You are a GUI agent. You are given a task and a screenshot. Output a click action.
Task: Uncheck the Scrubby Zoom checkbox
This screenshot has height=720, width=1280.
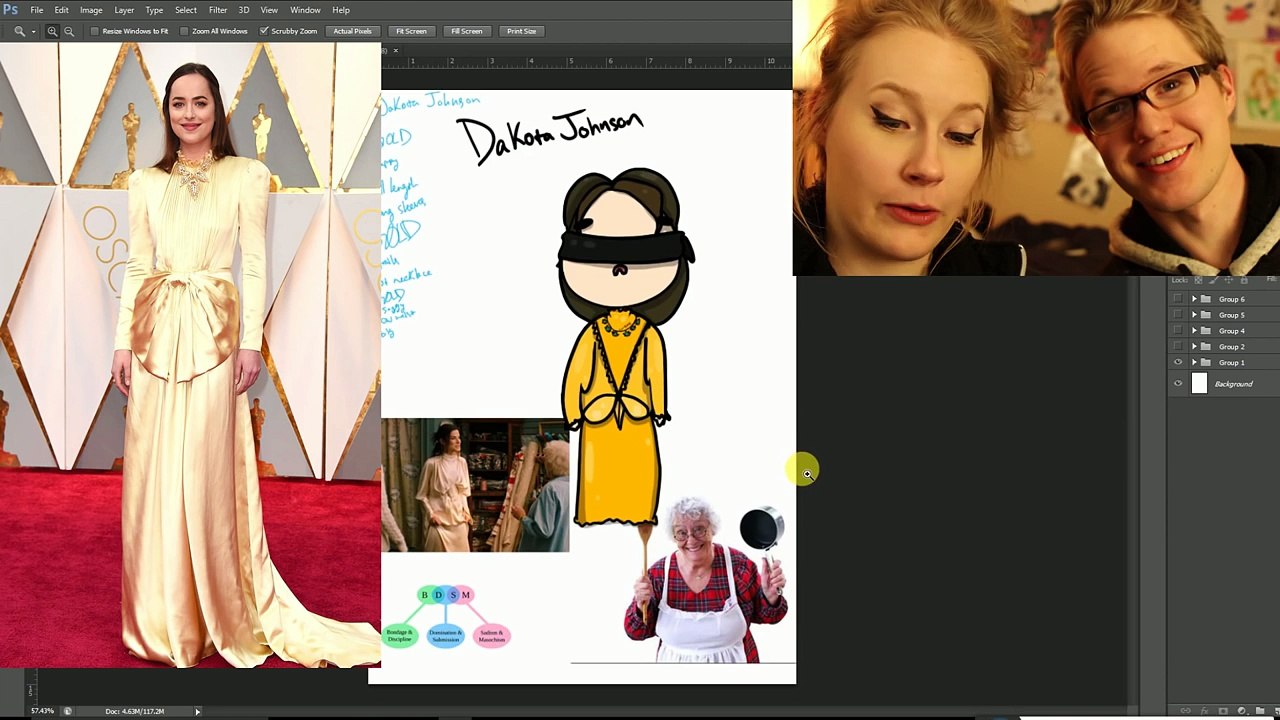(264, 31)
